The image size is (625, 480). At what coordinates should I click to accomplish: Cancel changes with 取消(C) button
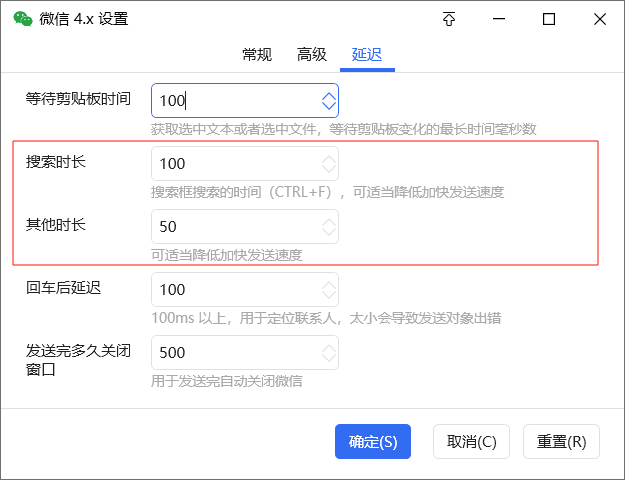(x=471, y=441)
